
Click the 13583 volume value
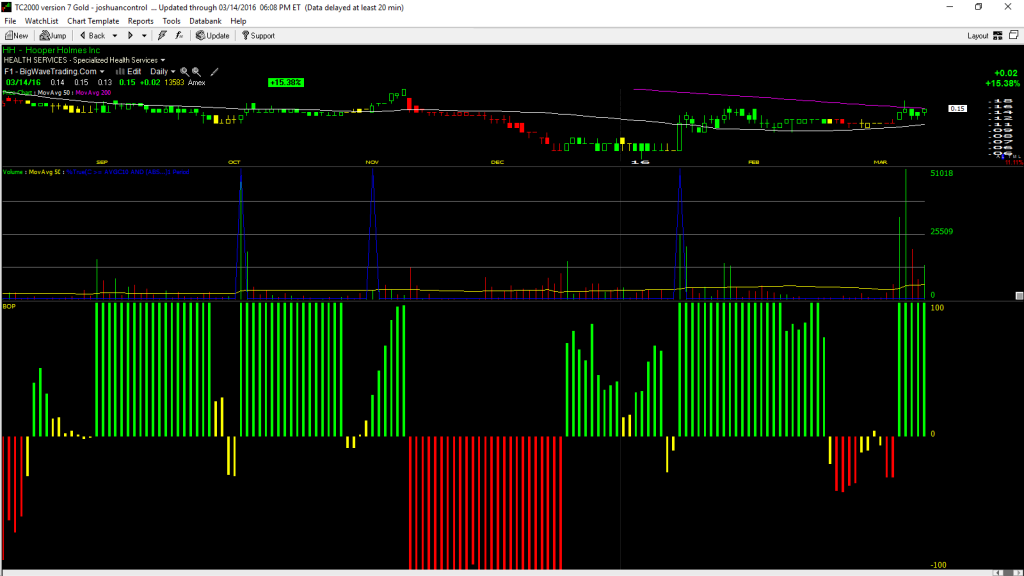[174, 82]
